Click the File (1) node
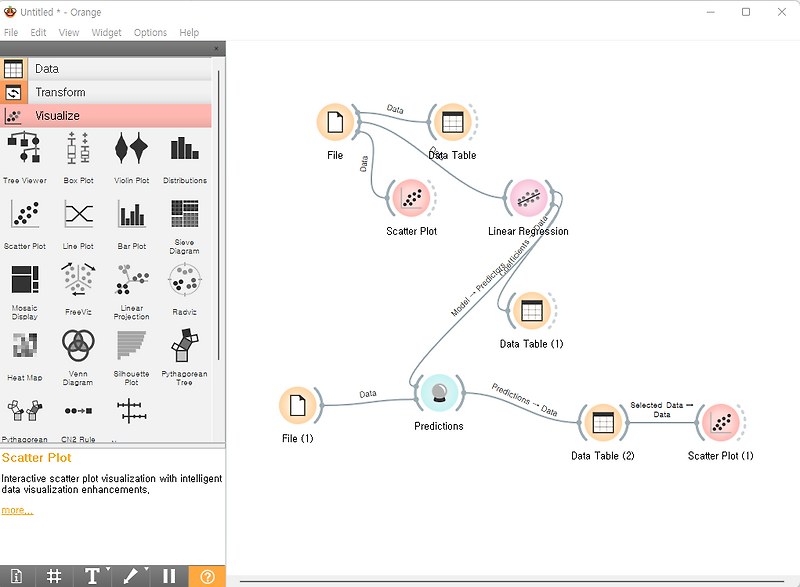The height and width of the screenshot is (587, 800). 297,405
